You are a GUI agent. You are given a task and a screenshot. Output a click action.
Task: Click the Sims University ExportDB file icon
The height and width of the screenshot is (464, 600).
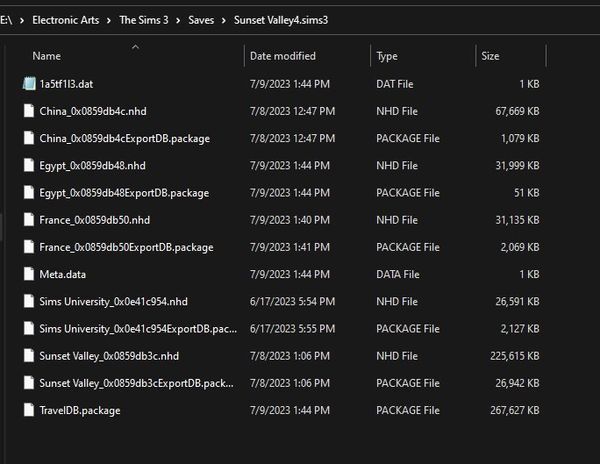(x=29, y=328)
